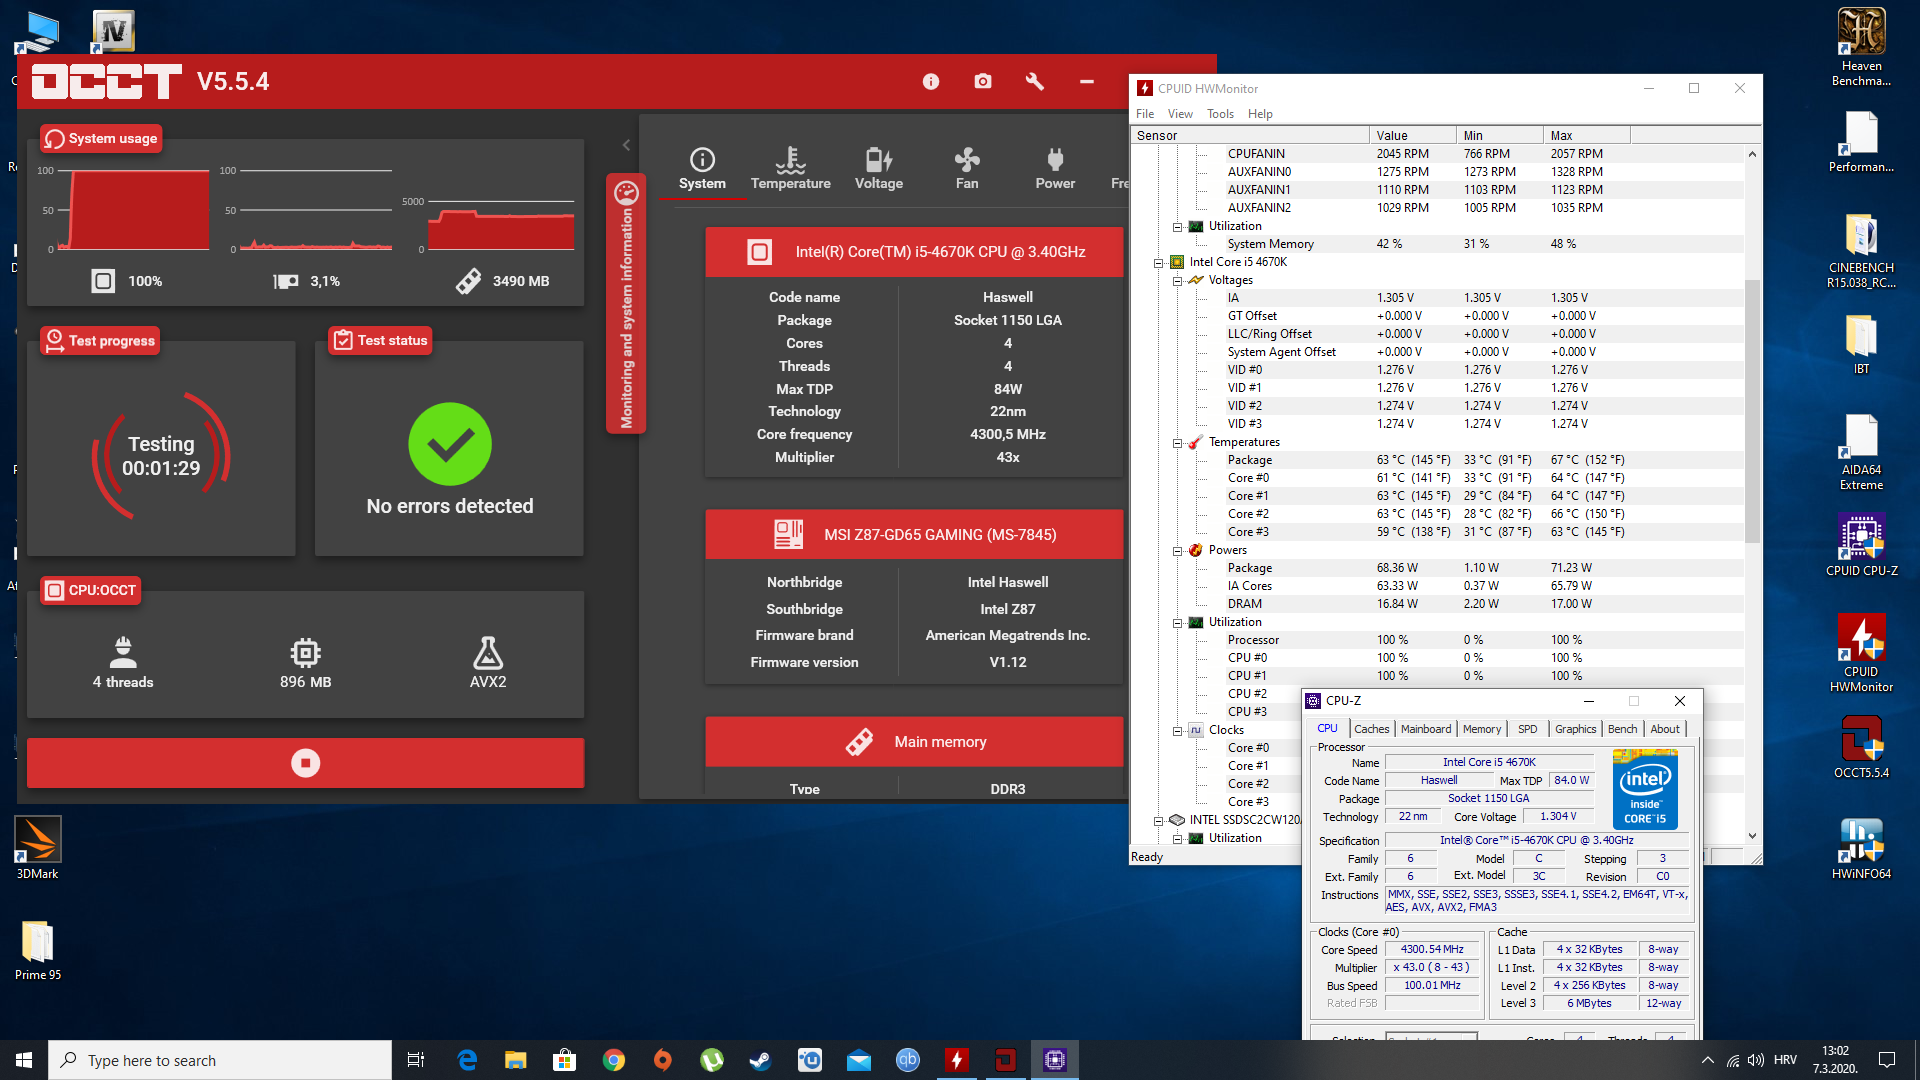Switch to OCCT Temperature tab
This screenshot has height=1080, width=1920.
coord(790,169)
